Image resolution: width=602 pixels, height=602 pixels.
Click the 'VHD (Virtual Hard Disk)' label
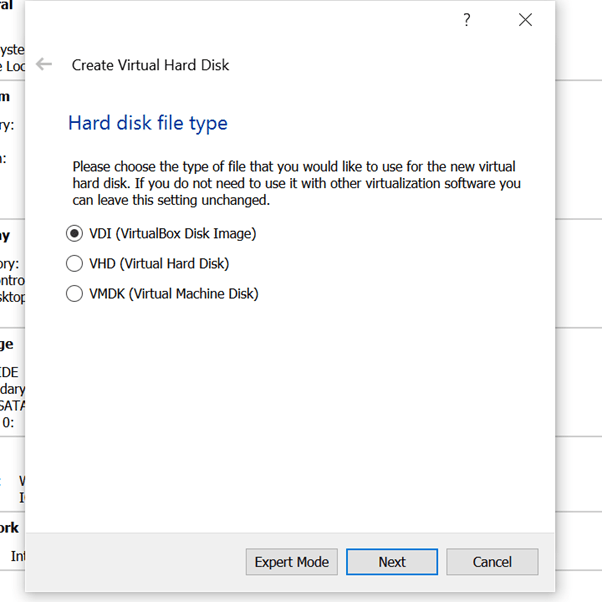pos(159,264)
